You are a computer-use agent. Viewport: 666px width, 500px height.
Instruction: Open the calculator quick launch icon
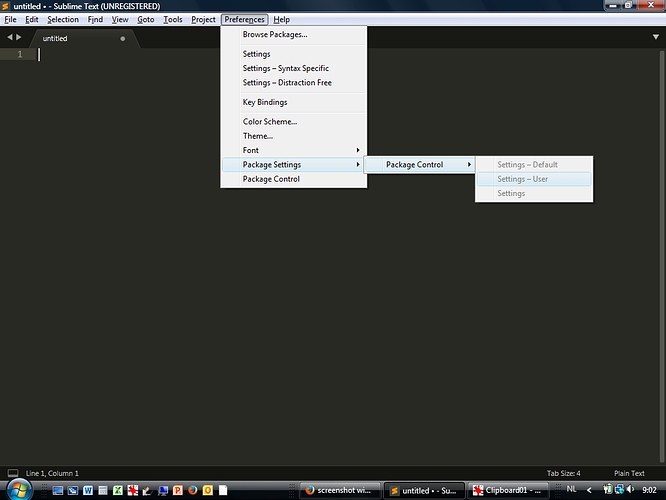tap(103, 490)
